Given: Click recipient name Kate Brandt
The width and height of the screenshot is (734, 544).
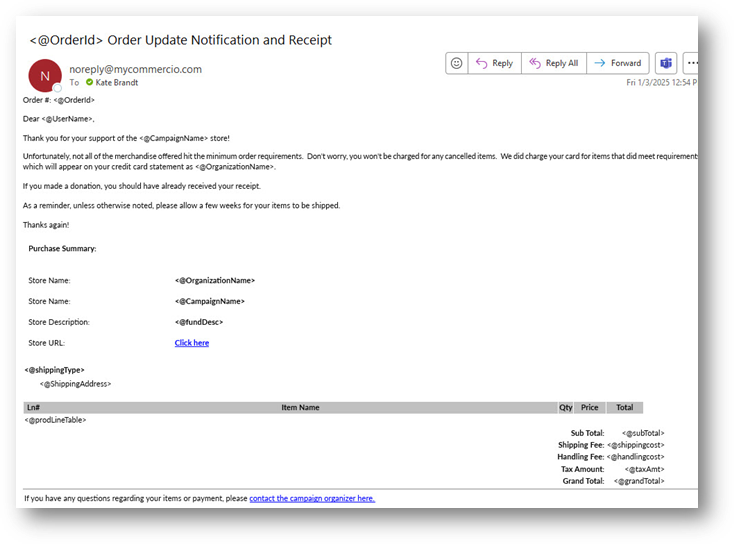Looking at the screenshot, I should [x=120, y=83].
